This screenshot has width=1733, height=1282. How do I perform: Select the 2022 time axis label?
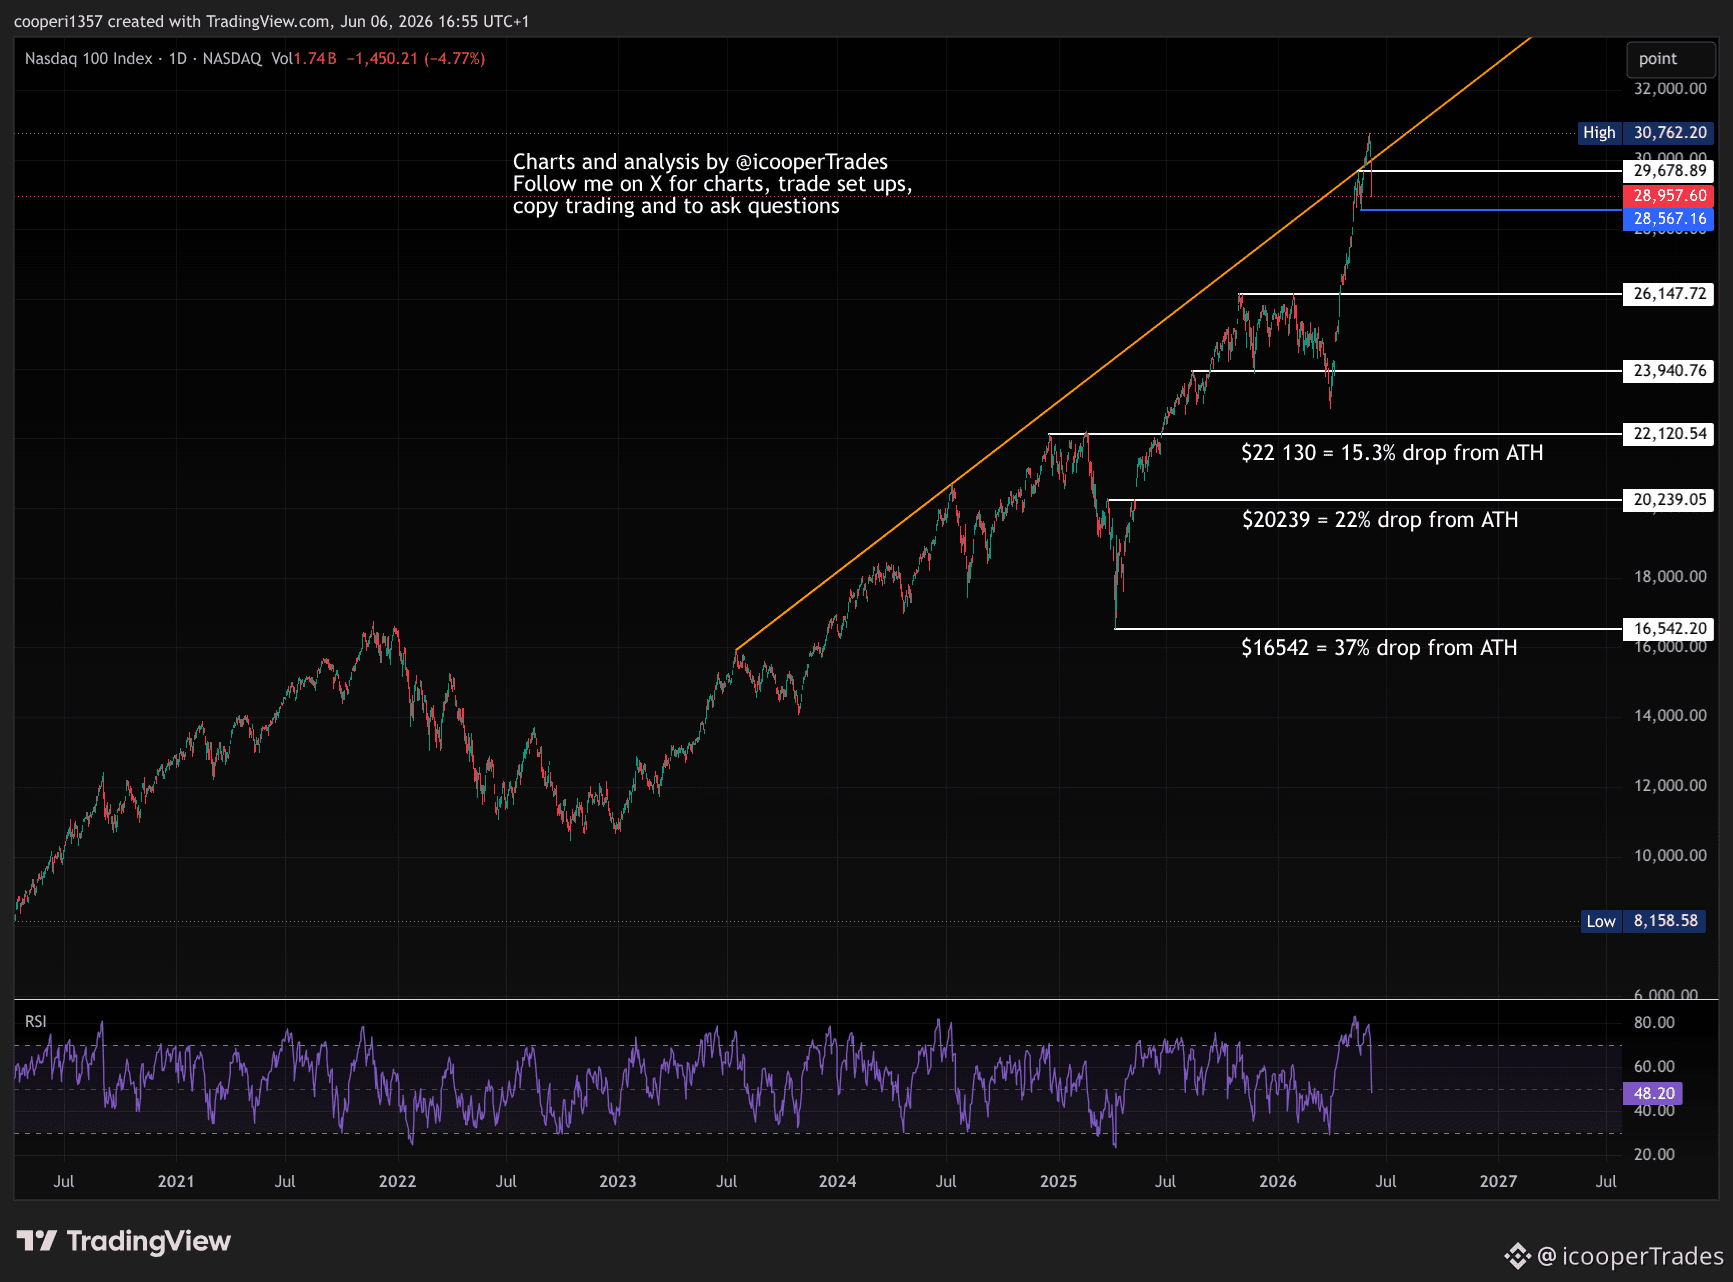(397, 1181)
